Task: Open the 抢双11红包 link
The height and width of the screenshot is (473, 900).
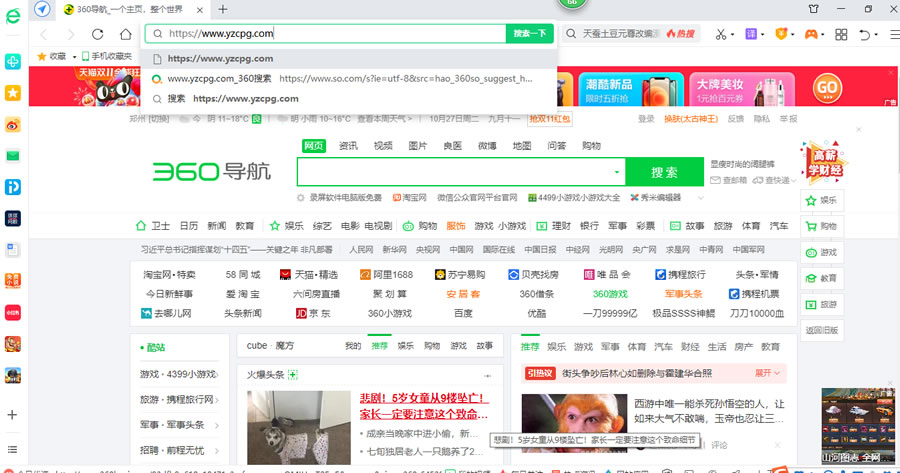Action: (550, 119)
